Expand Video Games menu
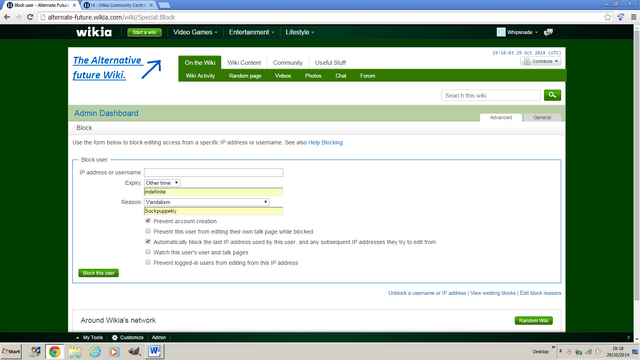 pos(195,32)
